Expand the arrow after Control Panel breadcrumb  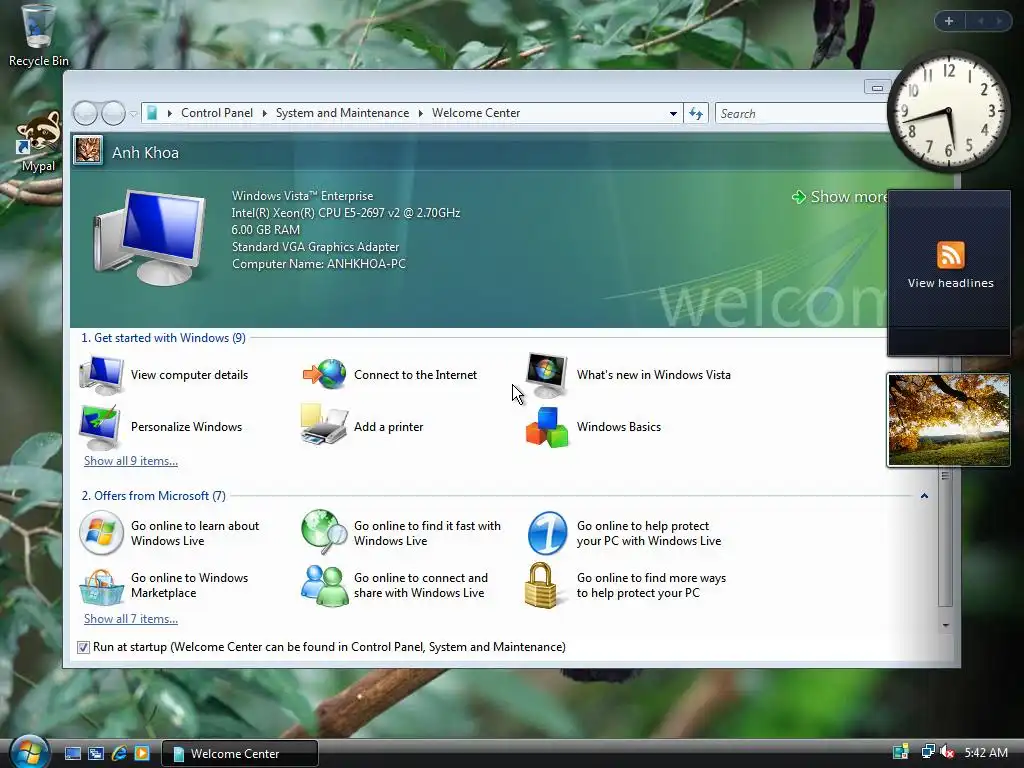tap(264, 113)
